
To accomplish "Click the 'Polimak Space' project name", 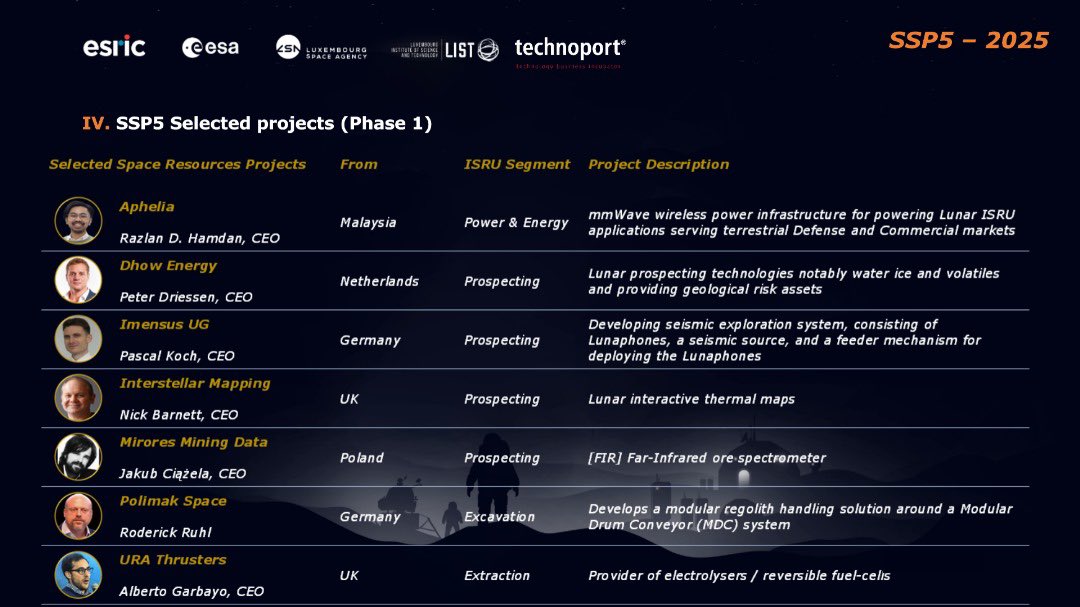I will pos(173,501).
